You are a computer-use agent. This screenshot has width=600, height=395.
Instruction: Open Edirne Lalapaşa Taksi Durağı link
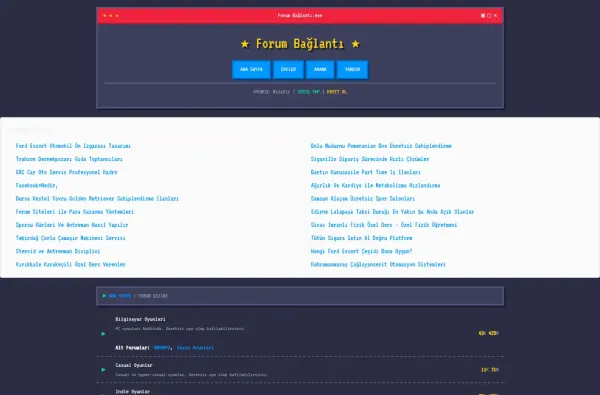[392, 212]
